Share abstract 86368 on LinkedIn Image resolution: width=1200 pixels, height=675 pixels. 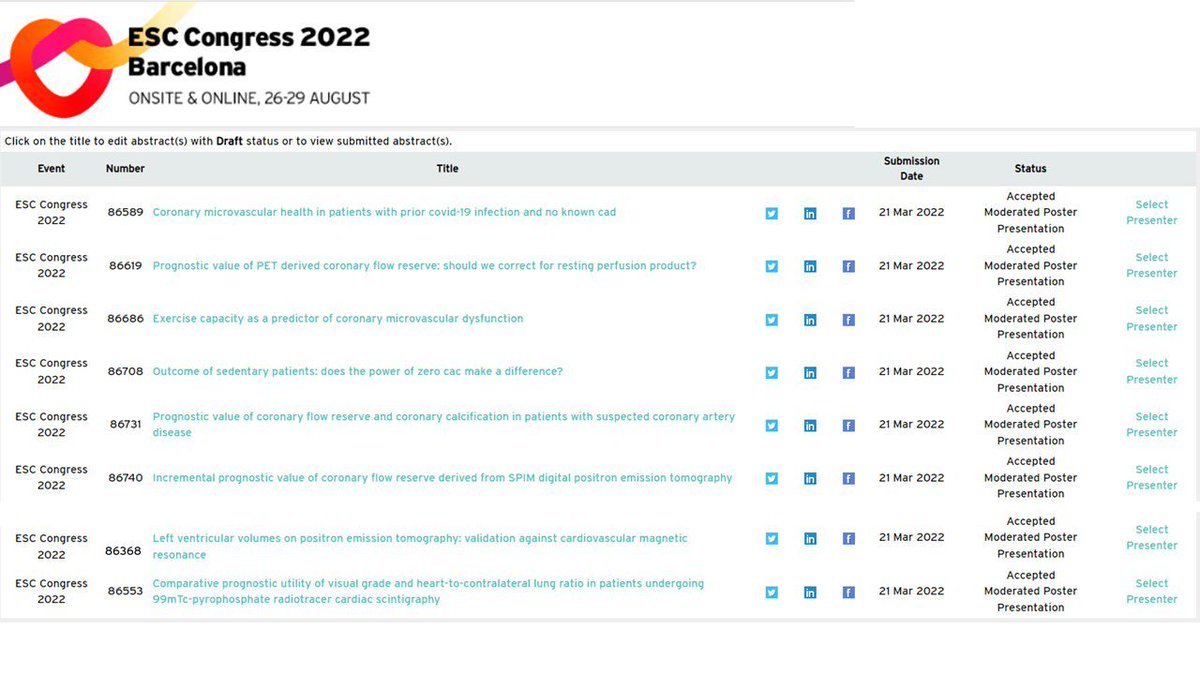pos(810,539)
